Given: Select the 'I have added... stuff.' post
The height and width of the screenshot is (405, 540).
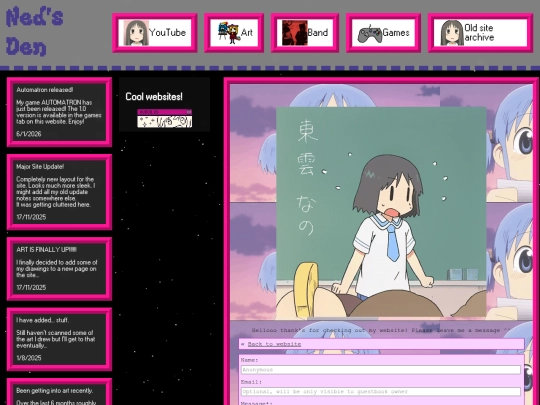Looking at the screenshot, I should coord(59,340).
